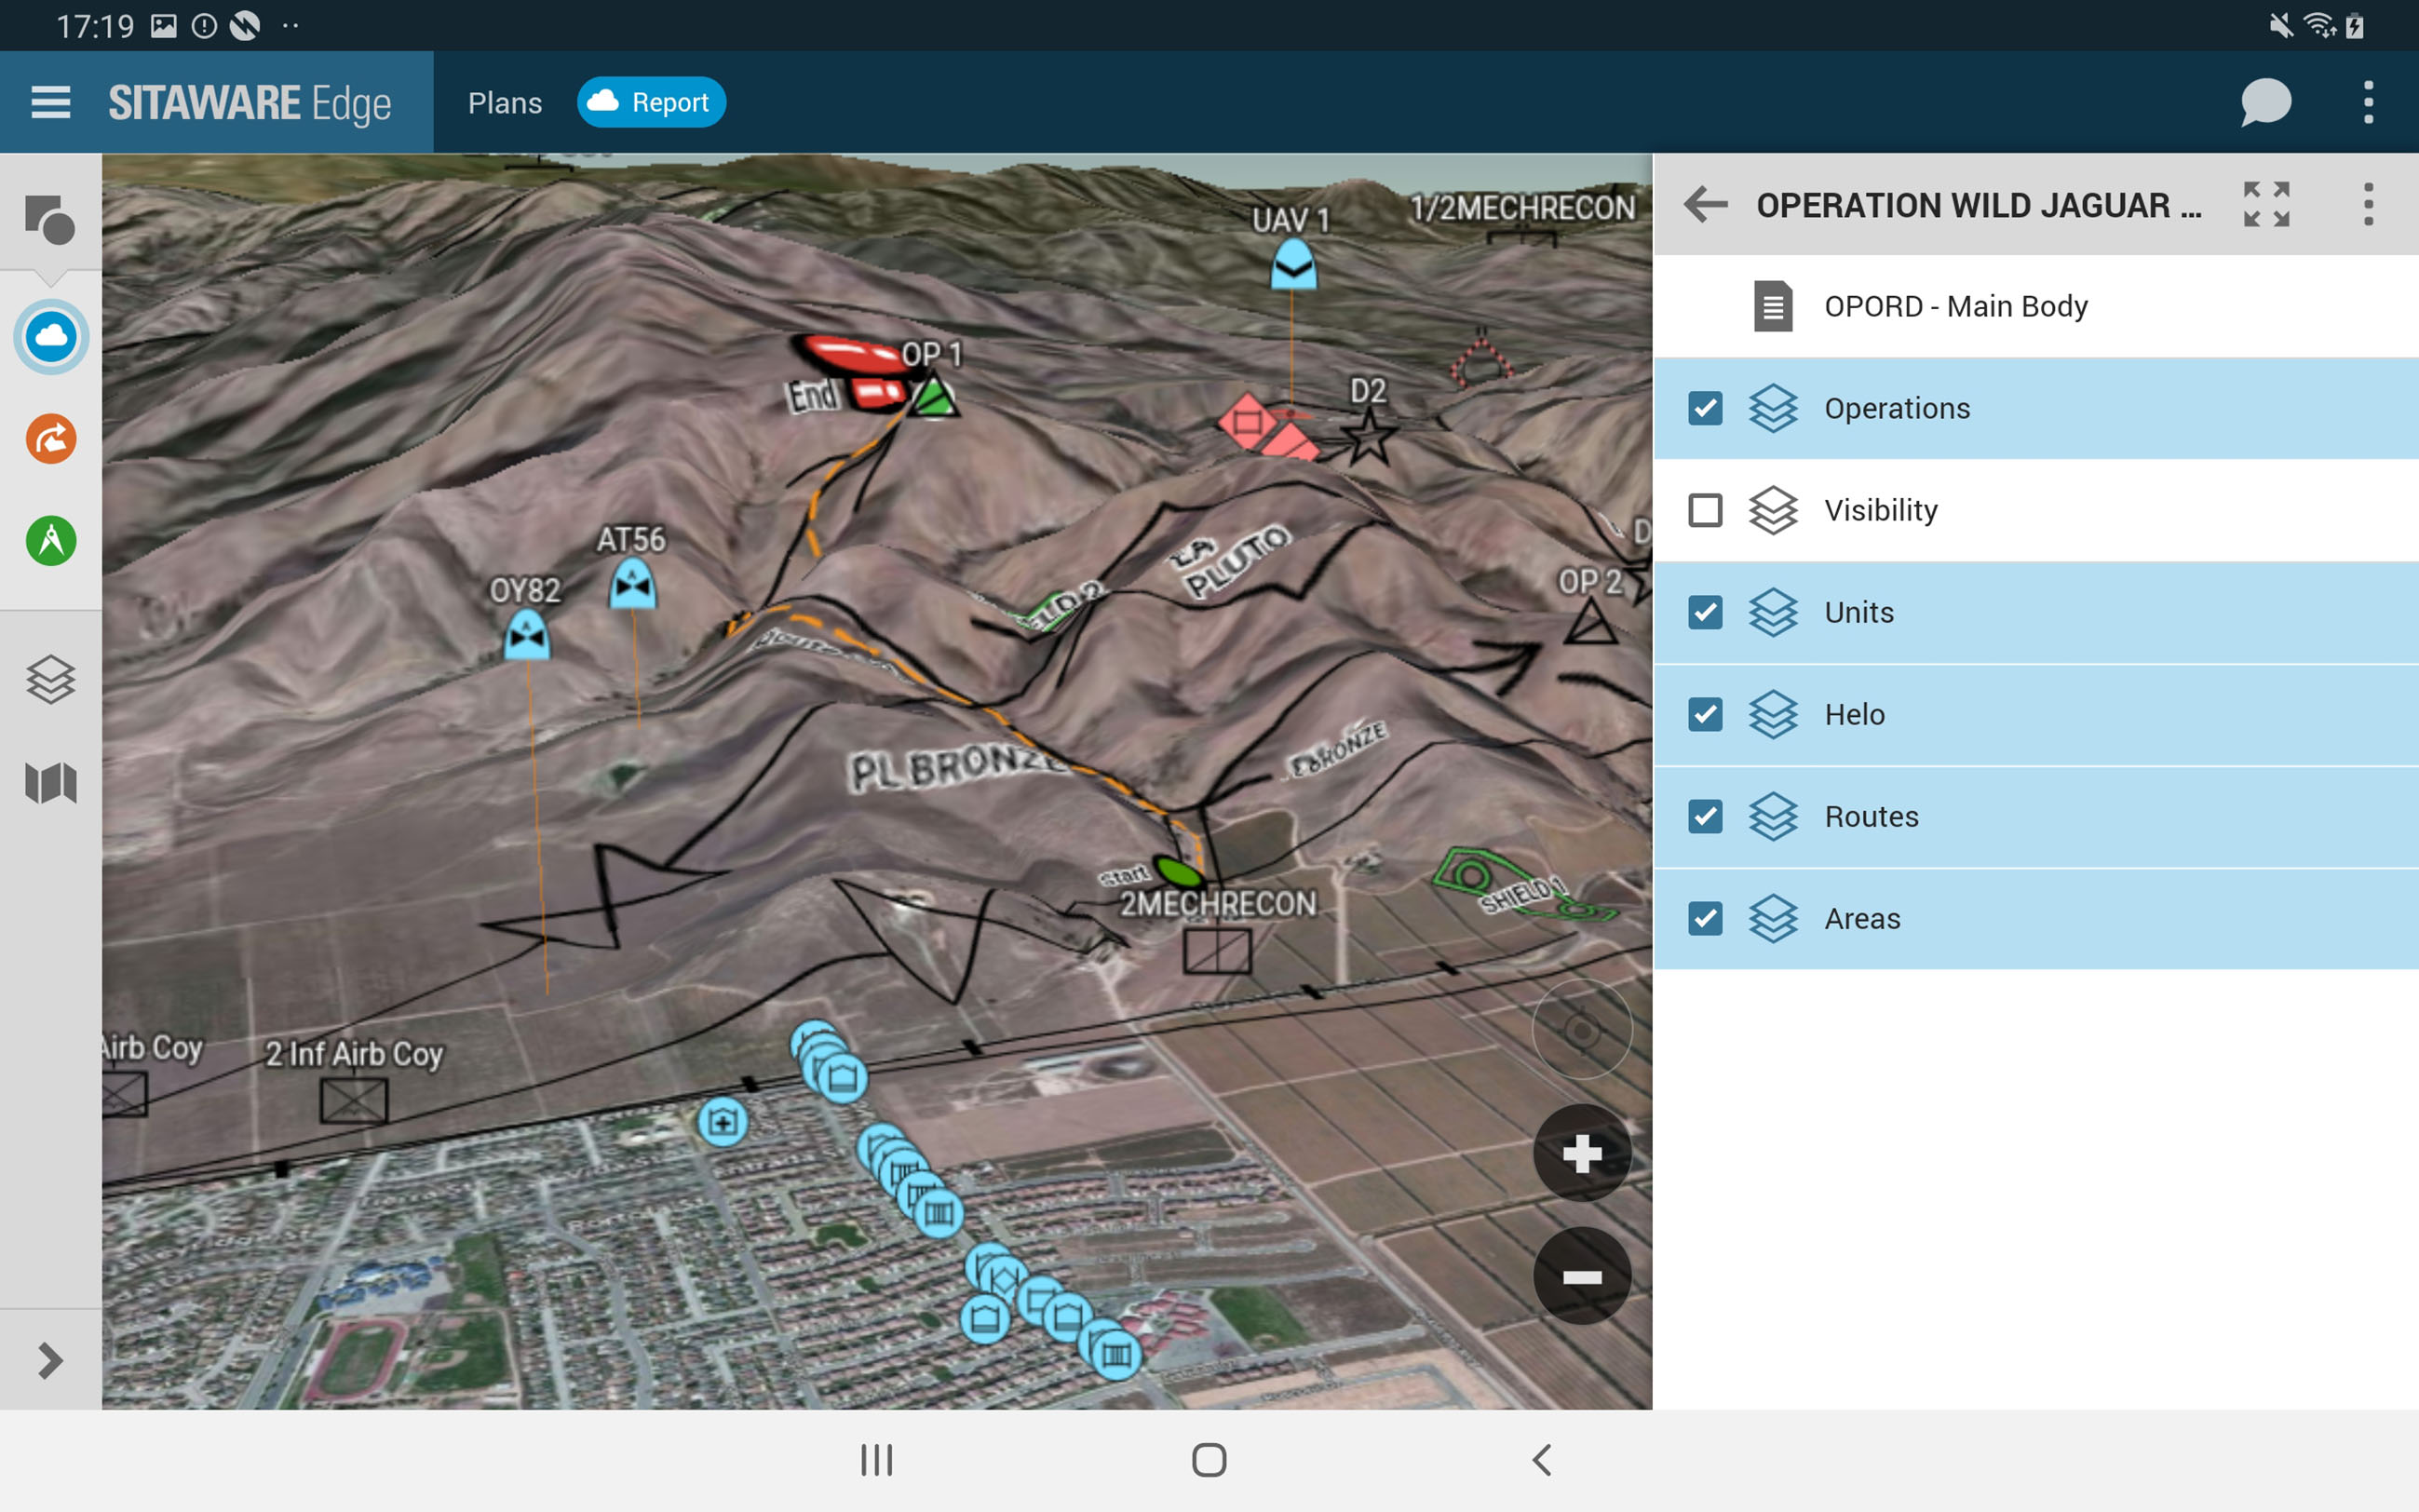Screen dimensions: 2419x1512
Task: Click the Units layer name
Action: [1859, 612]
